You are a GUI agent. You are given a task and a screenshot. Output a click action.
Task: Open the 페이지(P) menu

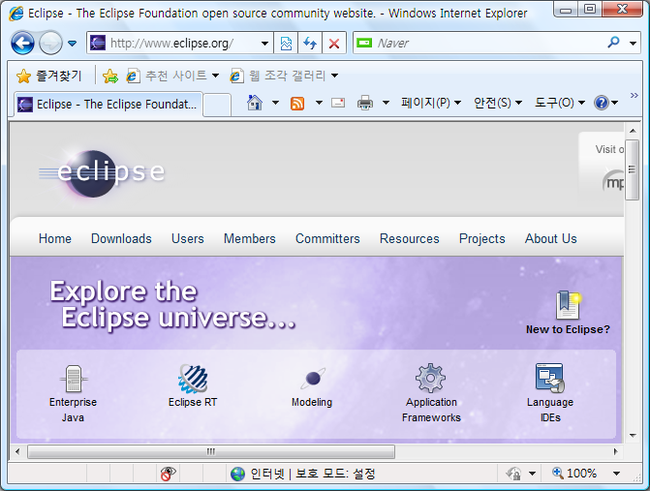click(431, 102)
